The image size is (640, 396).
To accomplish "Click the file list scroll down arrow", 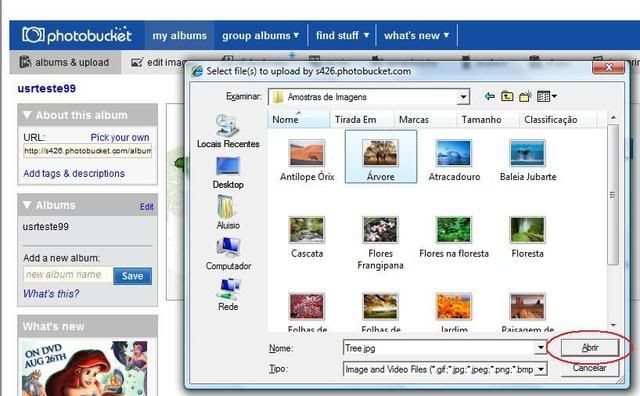I will pos(613,325).
